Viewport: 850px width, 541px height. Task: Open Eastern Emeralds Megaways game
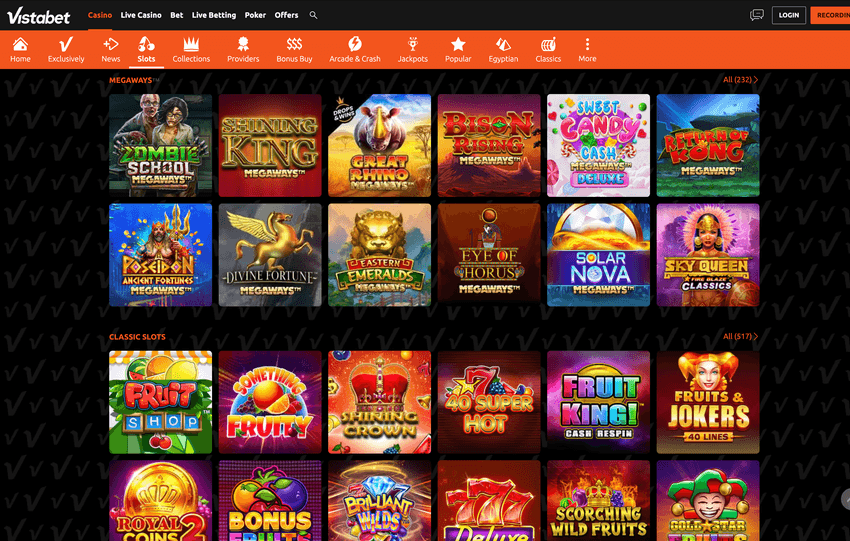click(x=379, y=255)
